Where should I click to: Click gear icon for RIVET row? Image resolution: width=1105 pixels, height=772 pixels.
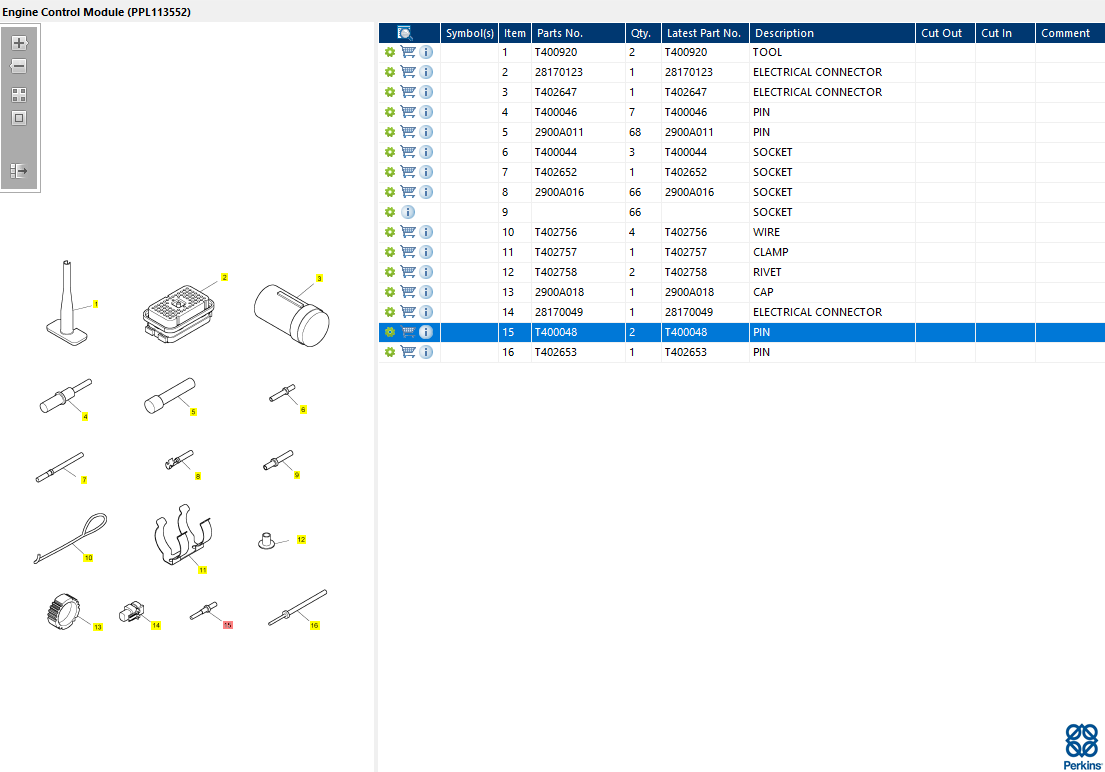point(390,272)
